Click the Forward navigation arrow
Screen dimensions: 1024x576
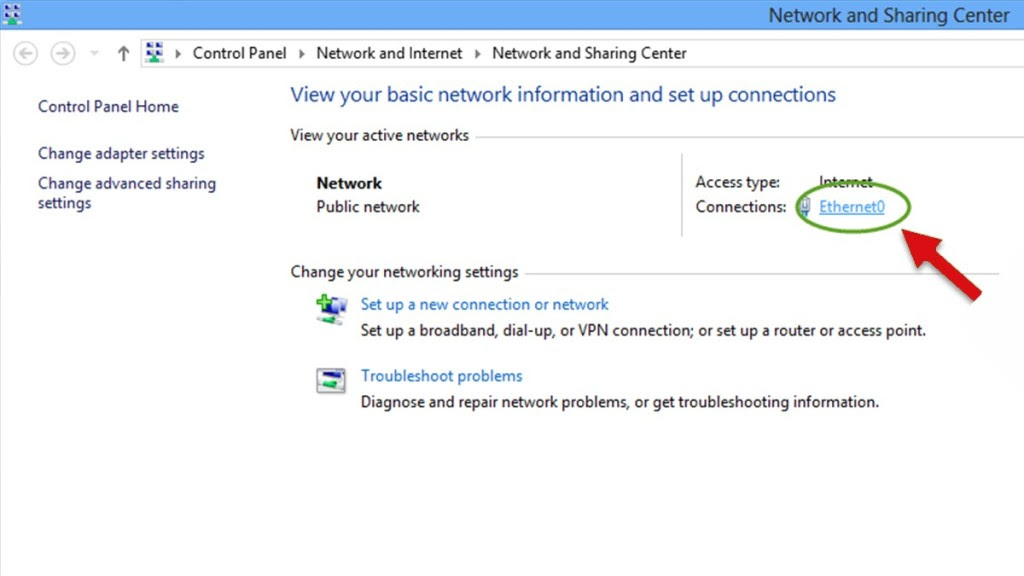point(63,54)
